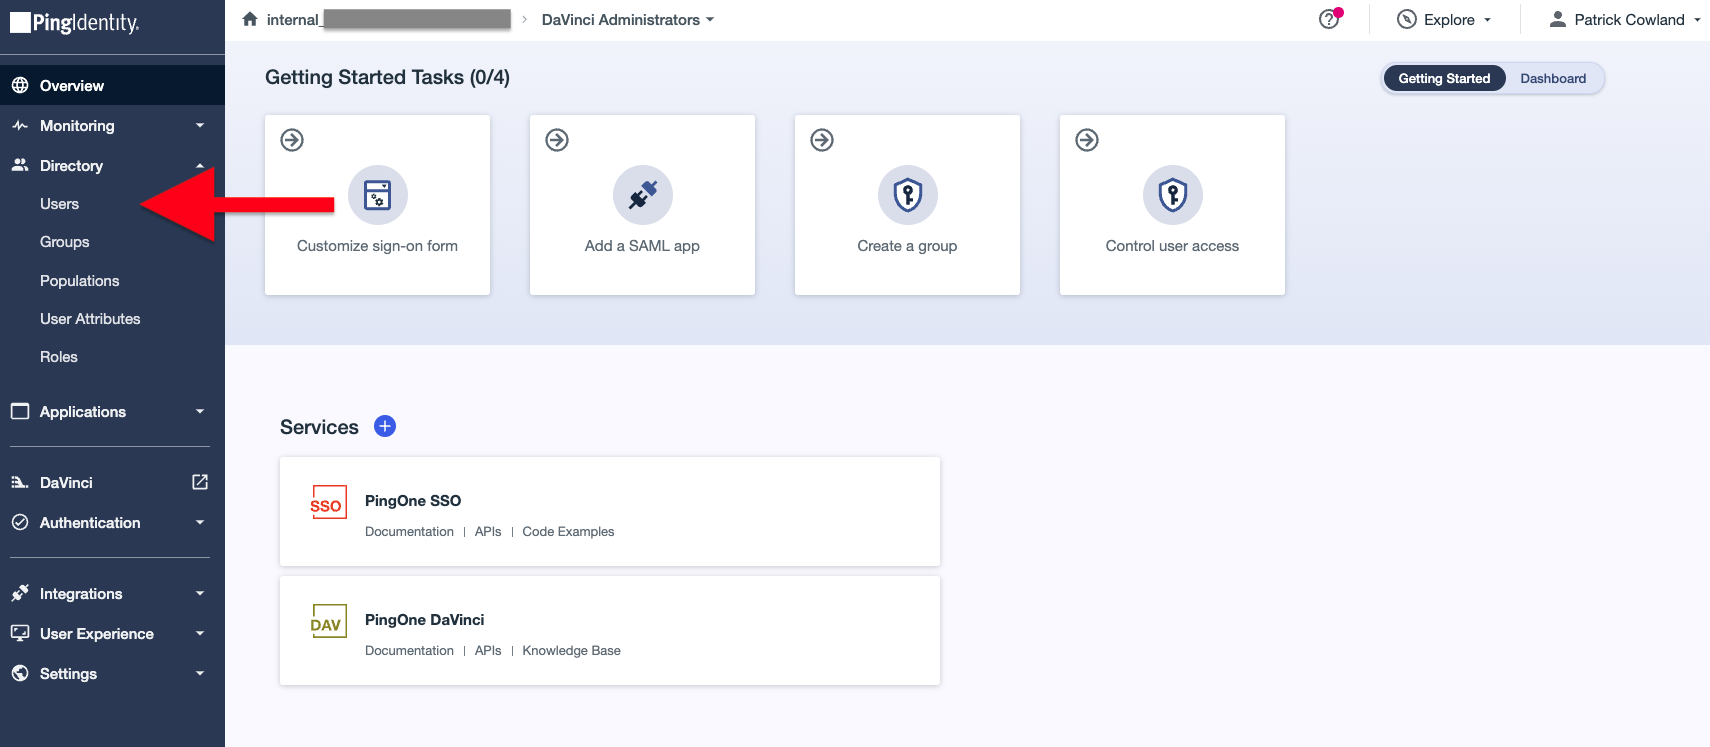
Task: Click the Create a group shield icon
Action: point(907,195)
